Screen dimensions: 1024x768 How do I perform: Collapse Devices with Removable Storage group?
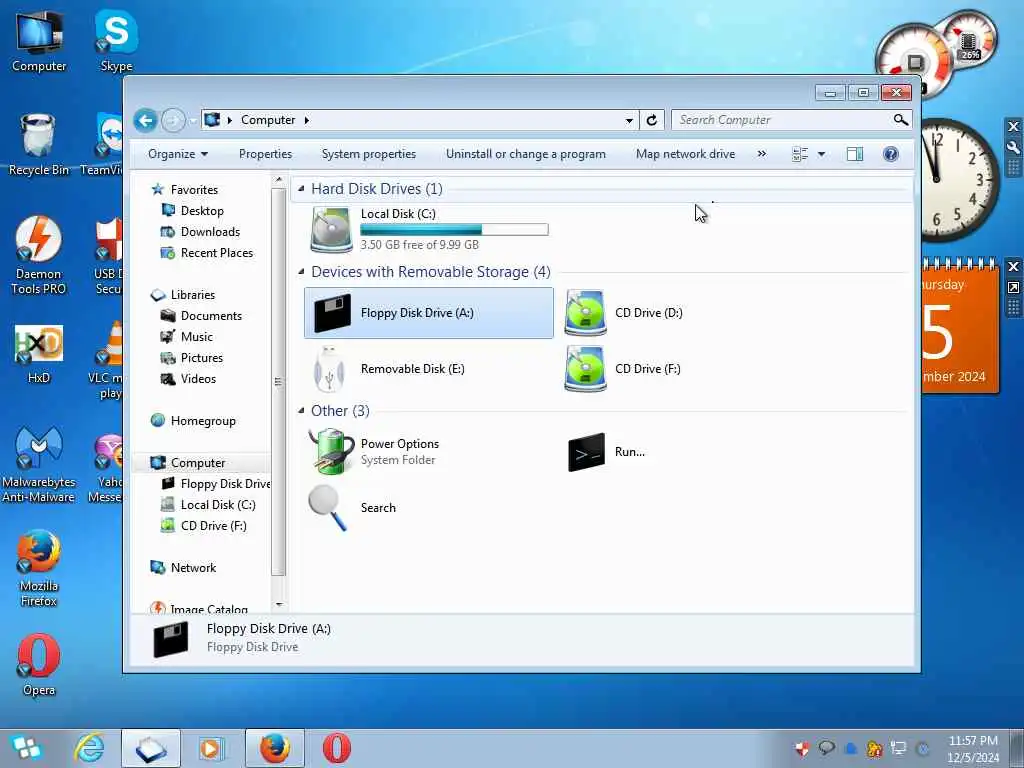tap(301, 272)
